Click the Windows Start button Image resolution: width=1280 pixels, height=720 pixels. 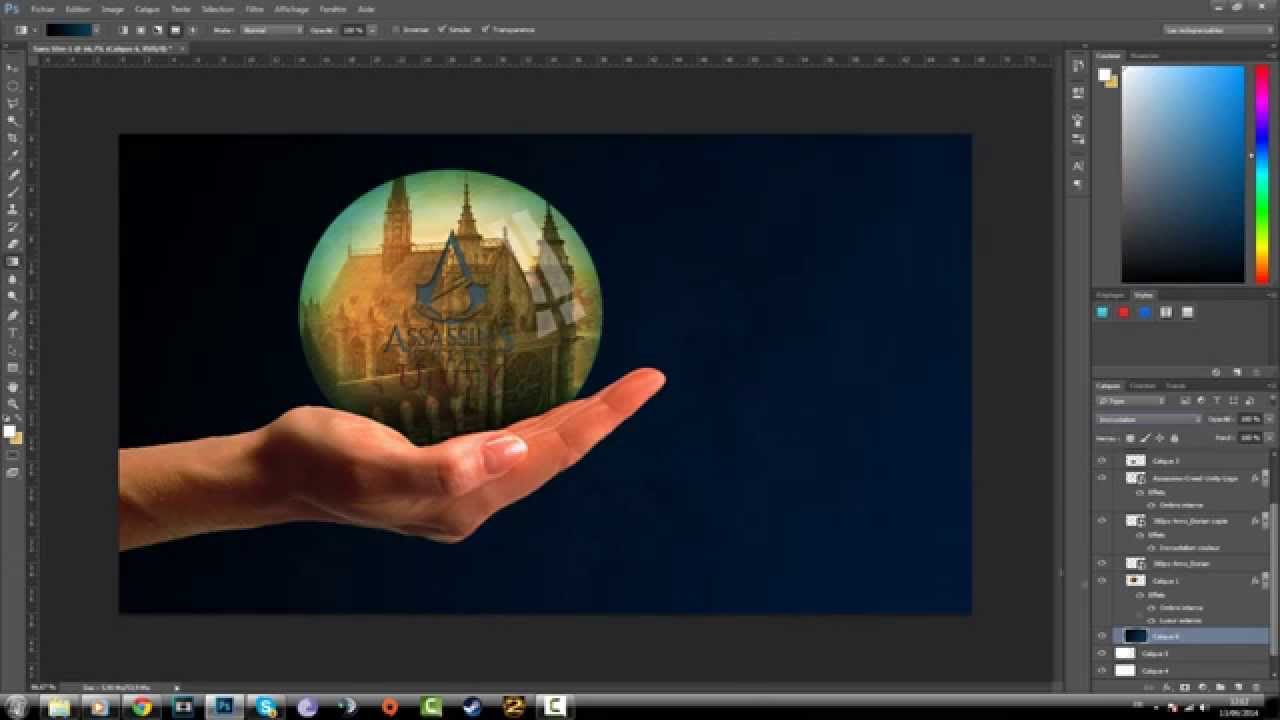coord(17,707)
